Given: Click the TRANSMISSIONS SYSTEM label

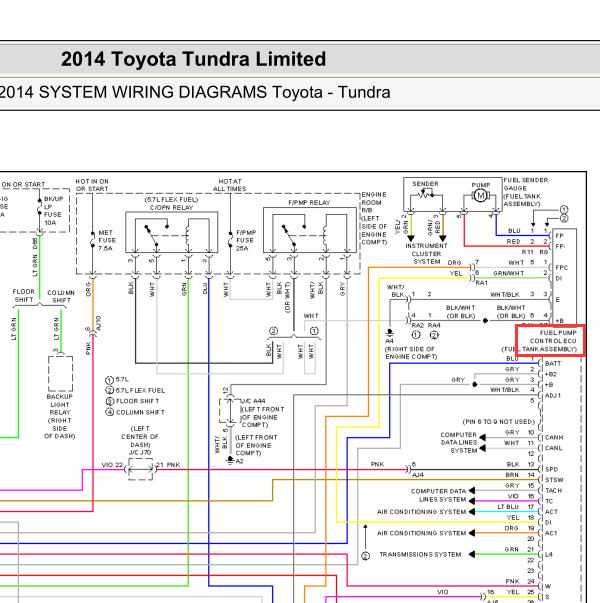Looking at the screenshot, I should tap(420, 554).
